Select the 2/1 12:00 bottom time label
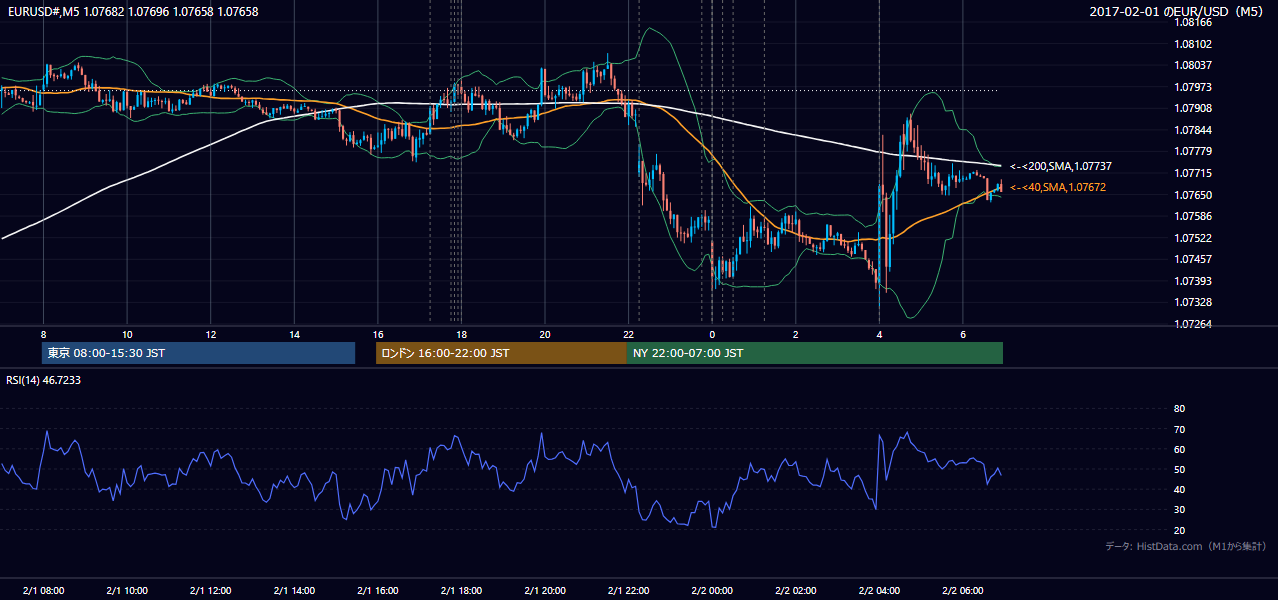 [x=210, y=591]
